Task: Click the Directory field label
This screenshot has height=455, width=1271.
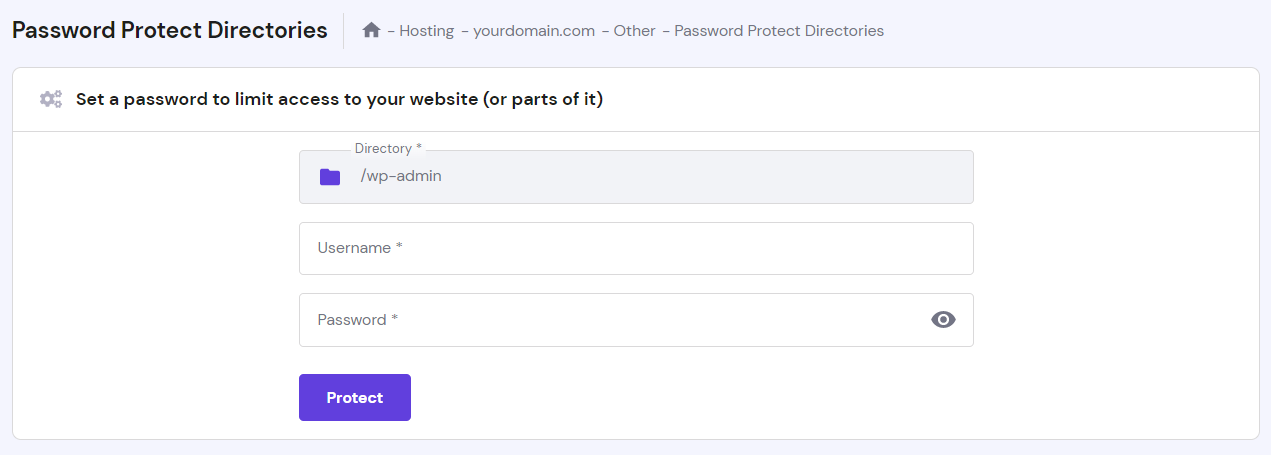Action: click(x=383, y=148)
